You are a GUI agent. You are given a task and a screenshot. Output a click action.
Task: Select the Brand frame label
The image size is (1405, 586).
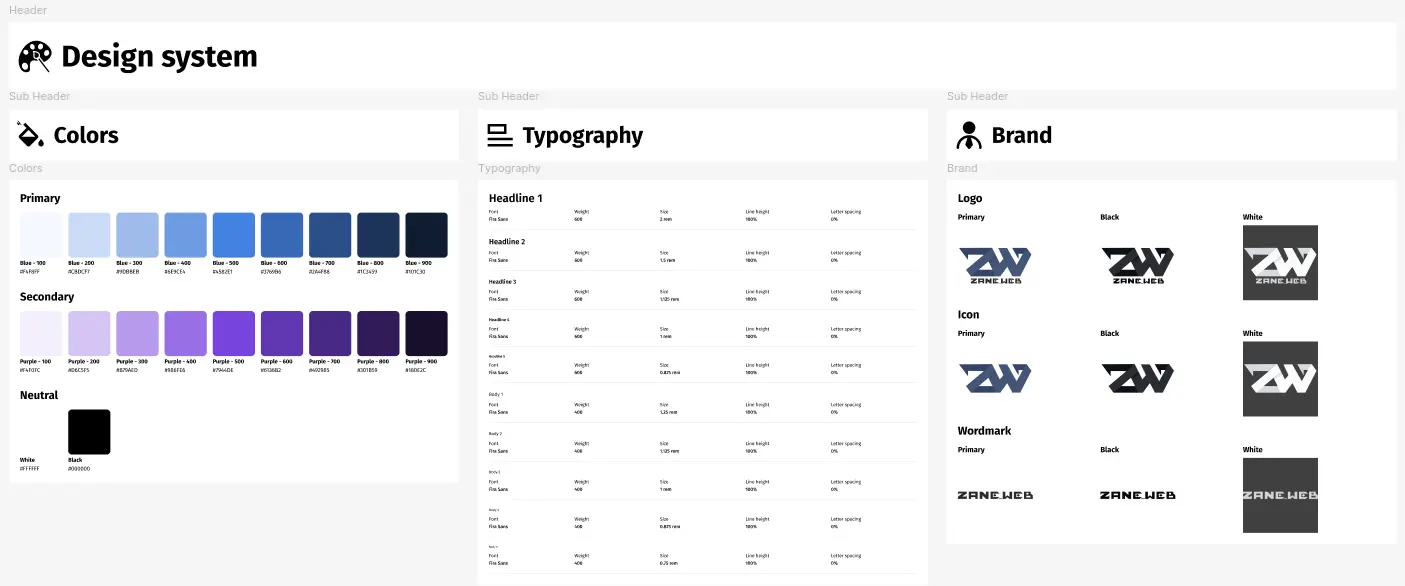tap(962, 168)
